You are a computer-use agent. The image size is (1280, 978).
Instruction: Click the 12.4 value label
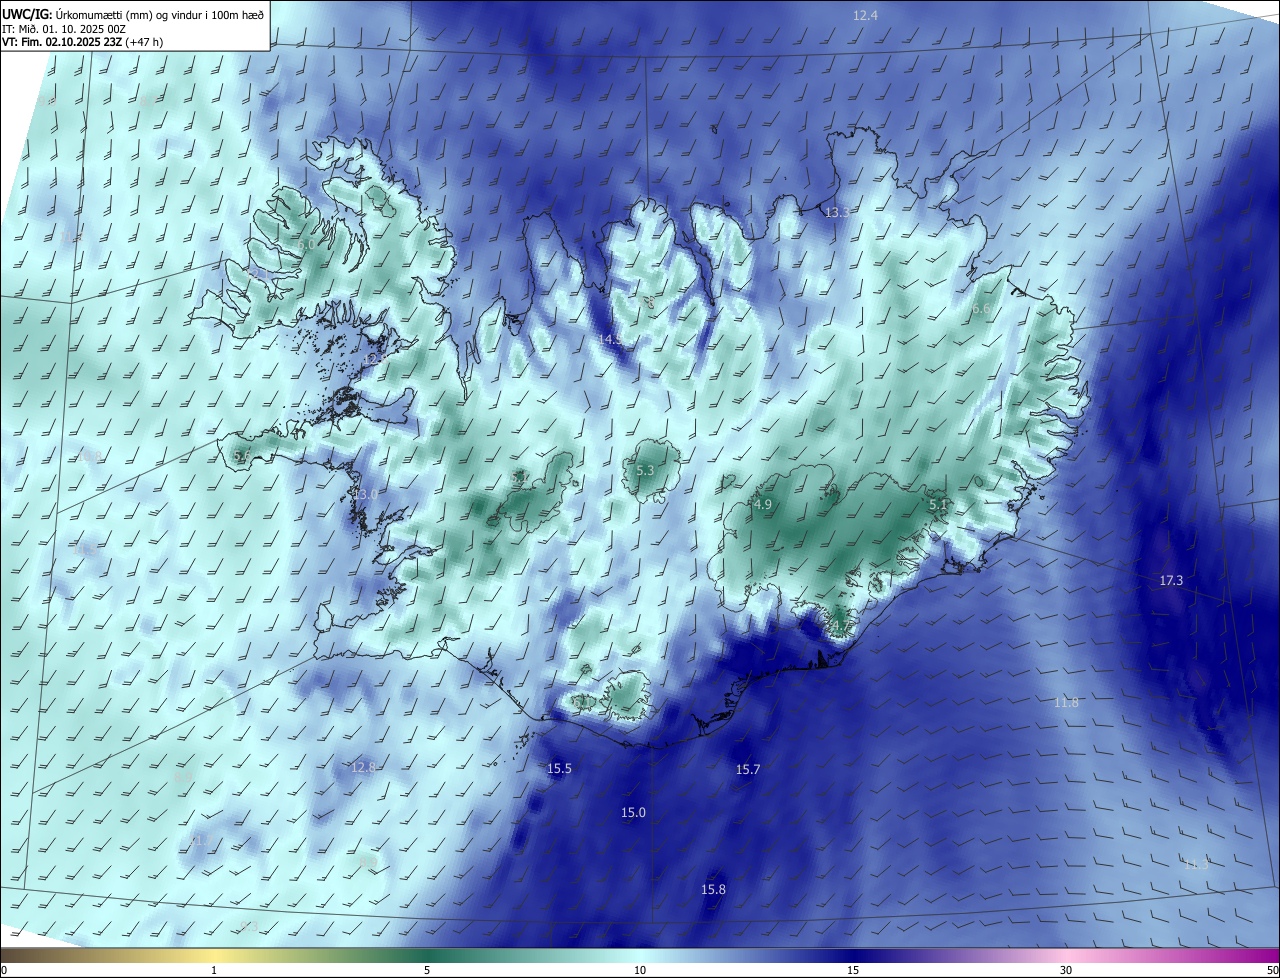(865, 15)
